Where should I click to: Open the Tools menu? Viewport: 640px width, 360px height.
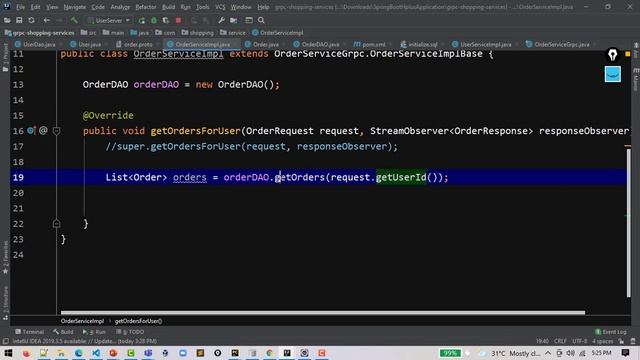(202, 7)
